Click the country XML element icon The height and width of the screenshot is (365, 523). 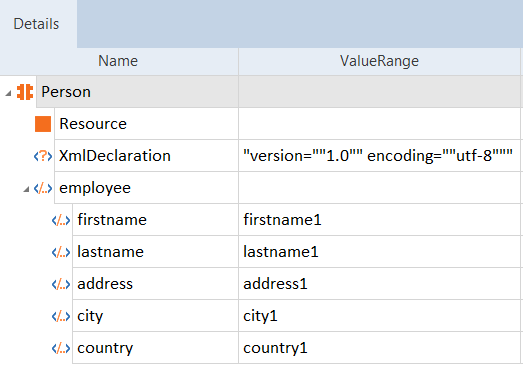coord(61,348)
